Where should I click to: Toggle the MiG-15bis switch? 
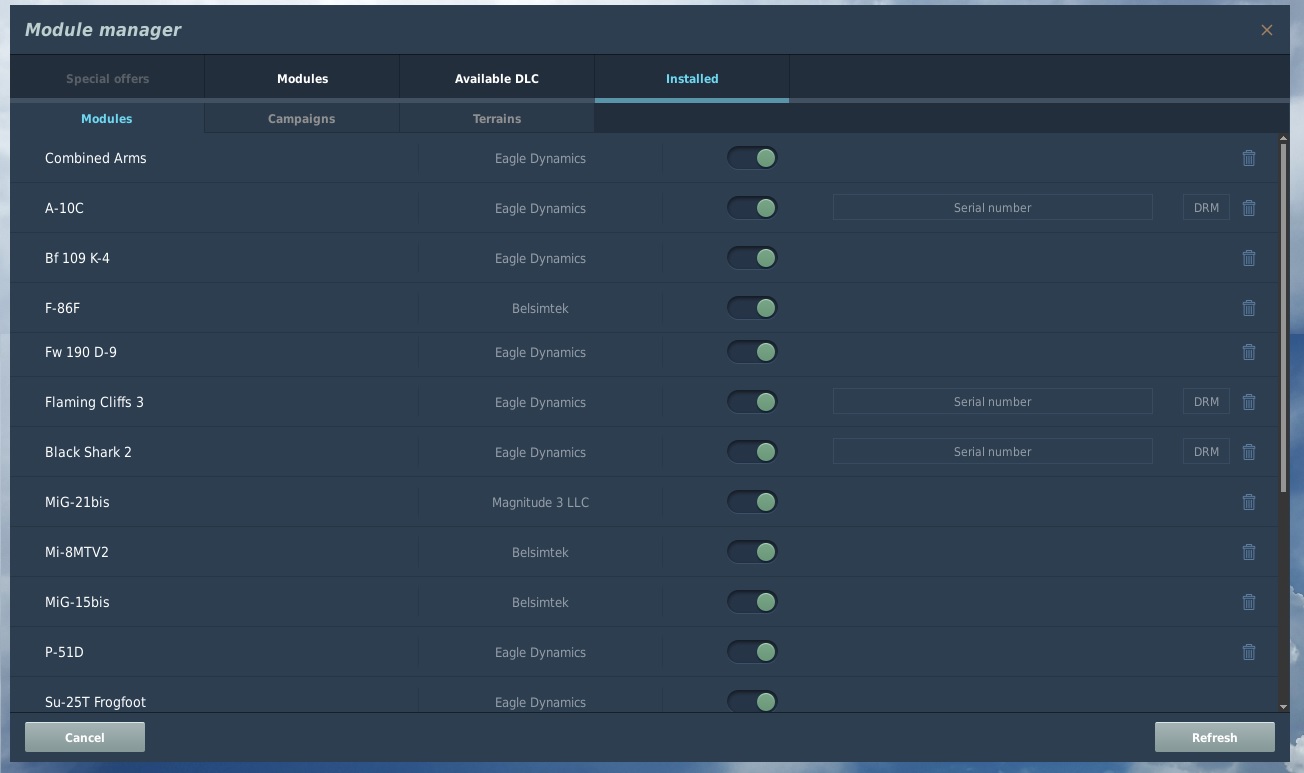(x=752, y=602)
